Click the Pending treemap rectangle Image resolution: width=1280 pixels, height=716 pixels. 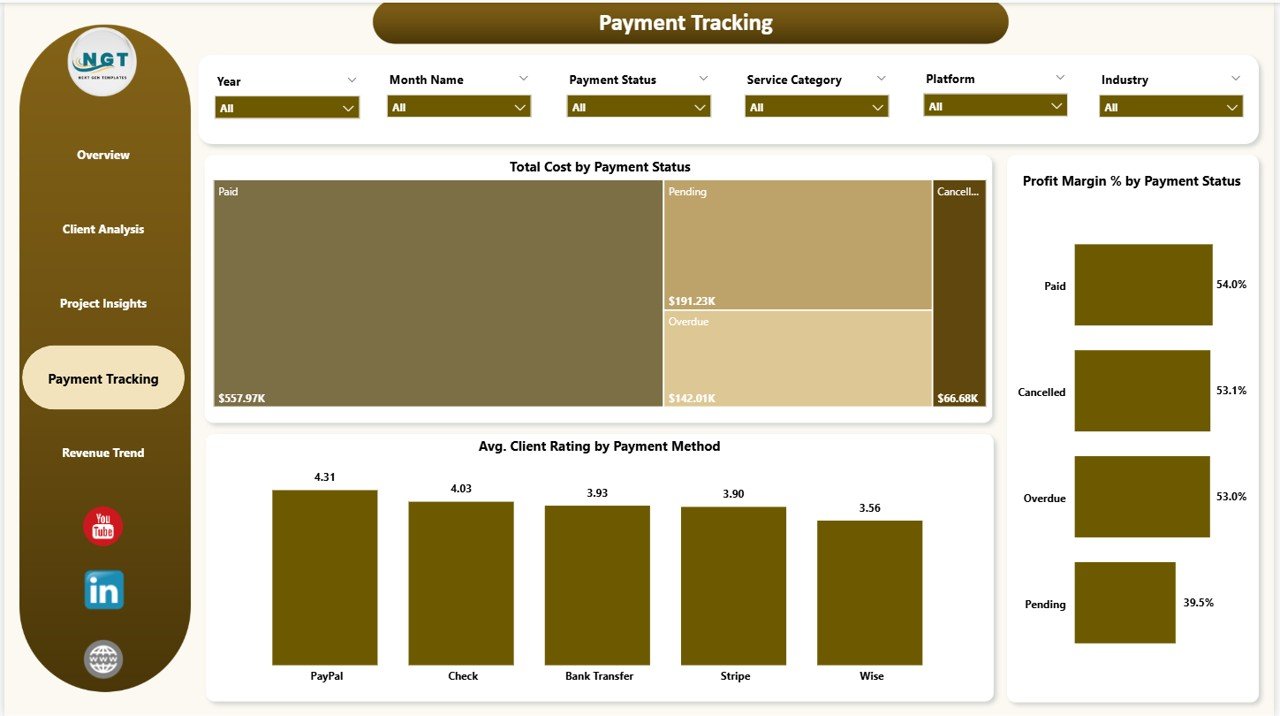[x=797, y=243]
